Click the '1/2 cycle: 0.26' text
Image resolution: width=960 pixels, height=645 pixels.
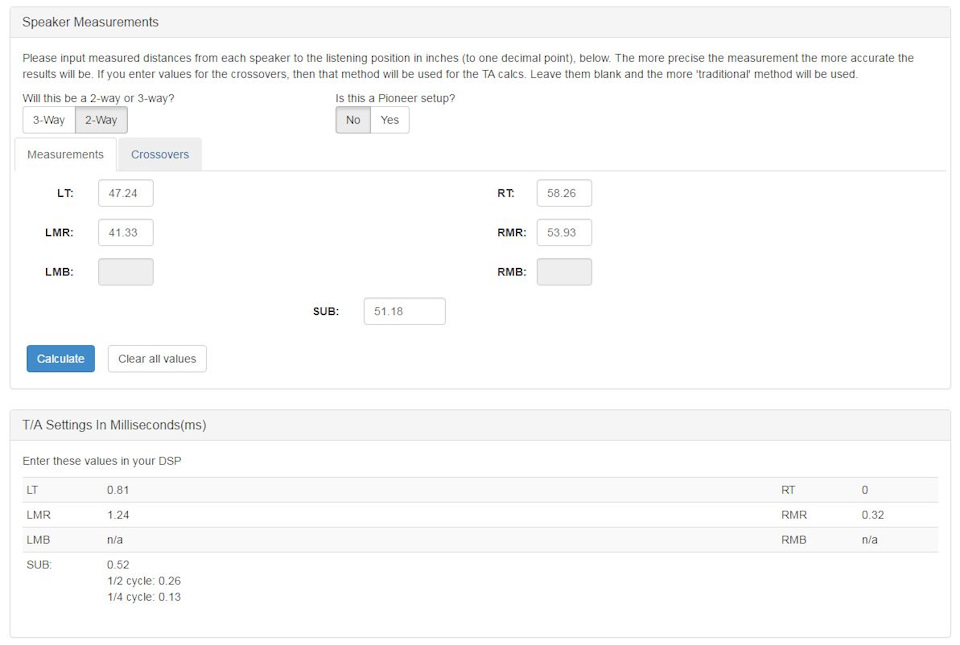pyautogui.click(x=144, y=581)
